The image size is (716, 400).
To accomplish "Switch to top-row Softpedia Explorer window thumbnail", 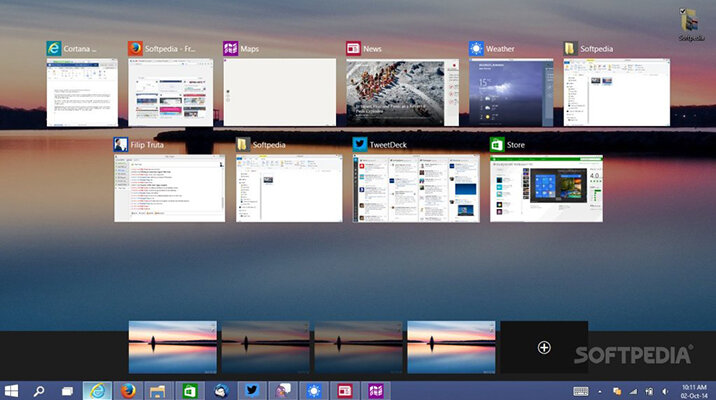I will click(617, 92).
